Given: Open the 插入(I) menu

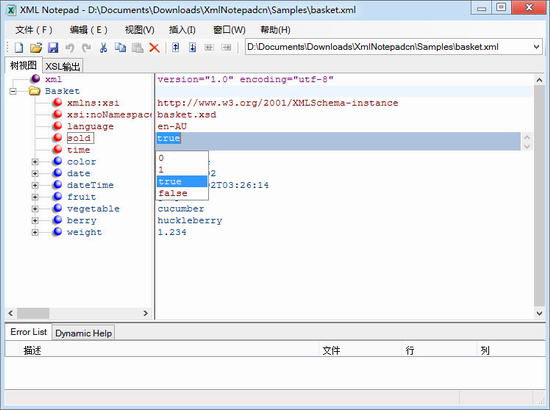Looking at the screenshot, I should (182, 30).
